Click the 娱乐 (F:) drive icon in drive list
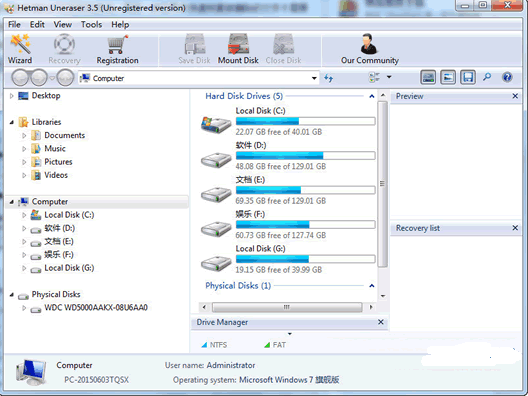Viewport: 528px width, 396px height. point(216,229)
